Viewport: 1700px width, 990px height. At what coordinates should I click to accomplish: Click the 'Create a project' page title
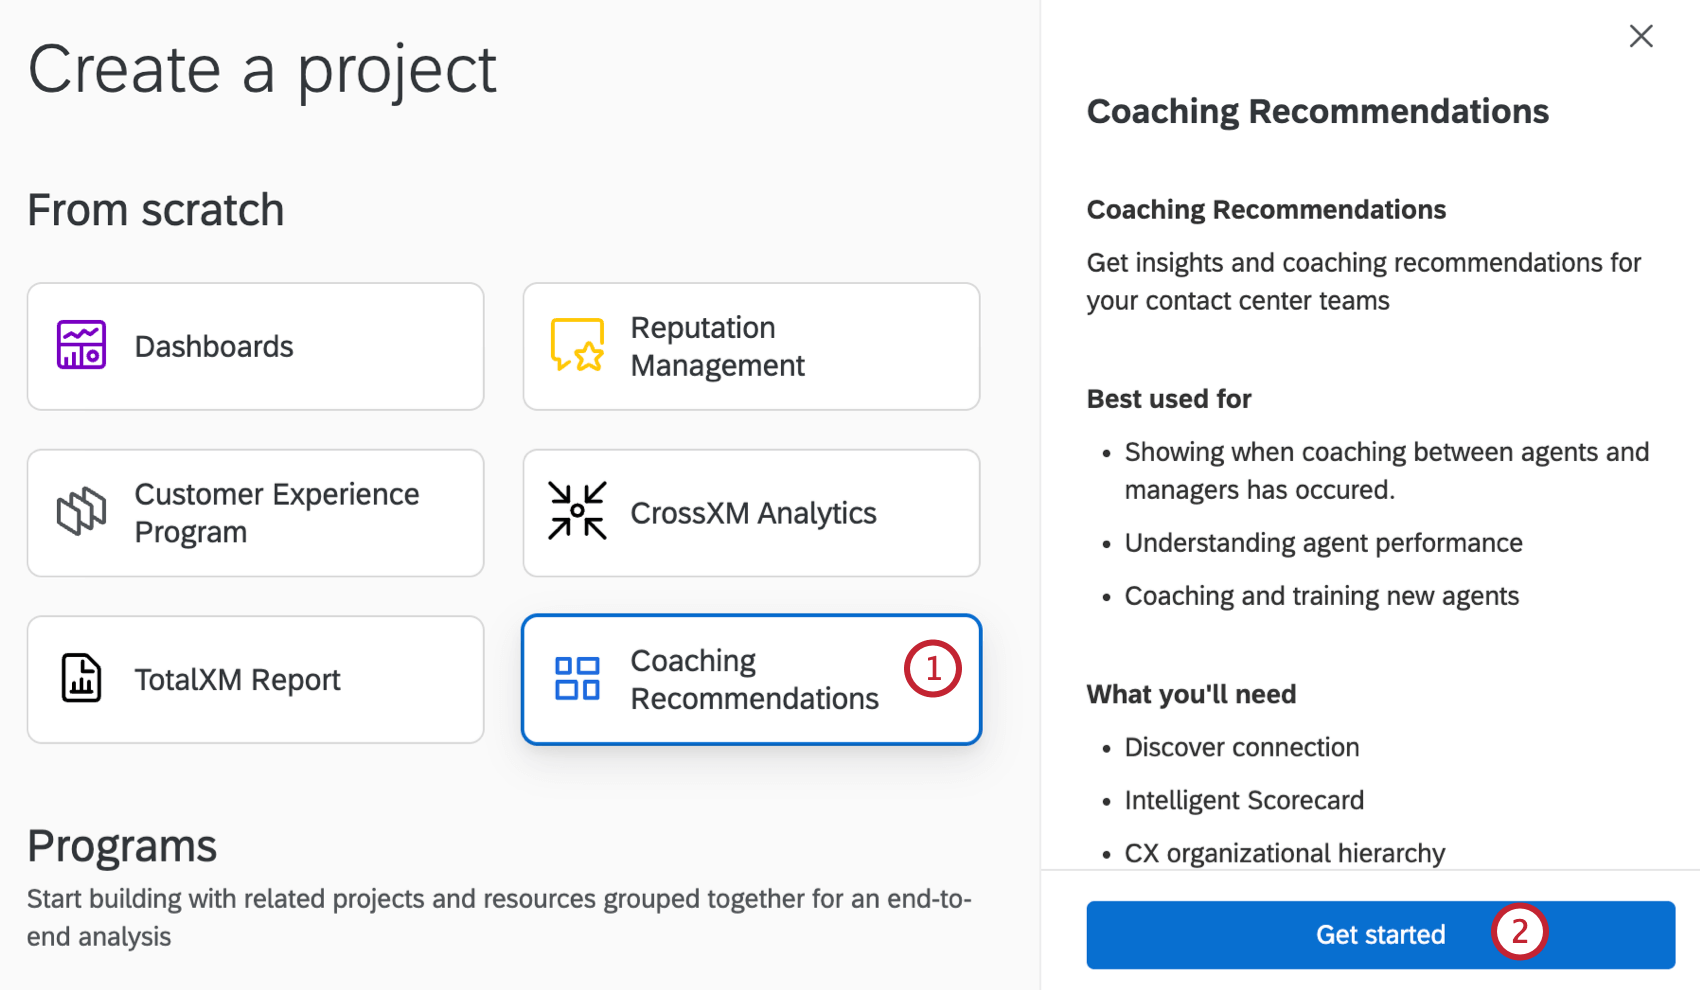[x=262, y=68]
